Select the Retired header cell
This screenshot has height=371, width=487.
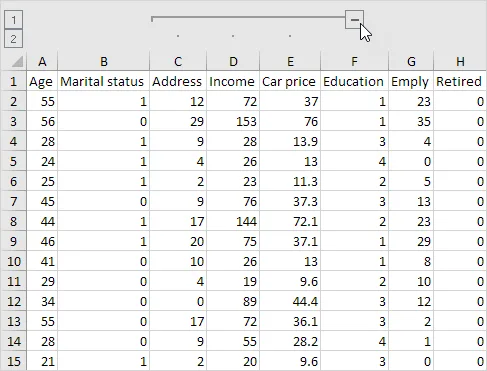(460, 81)
